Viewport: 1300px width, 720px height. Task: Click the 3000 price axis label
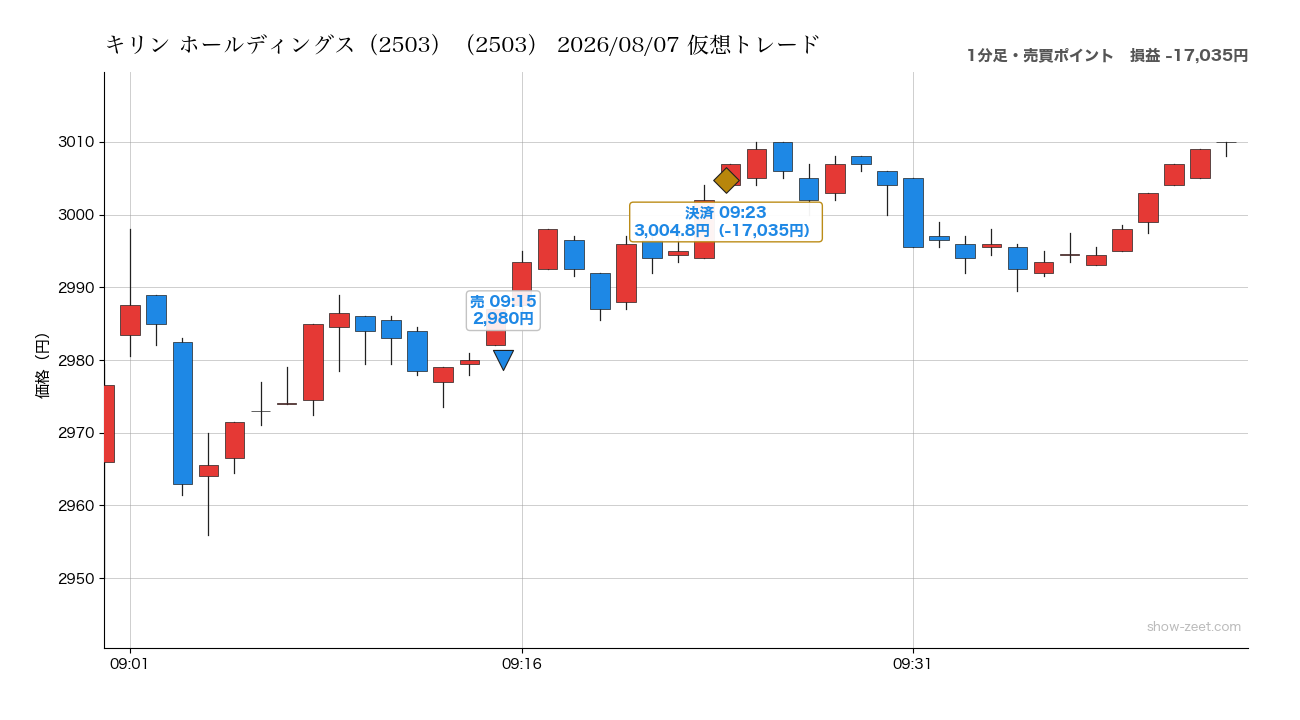pos(77,215)
